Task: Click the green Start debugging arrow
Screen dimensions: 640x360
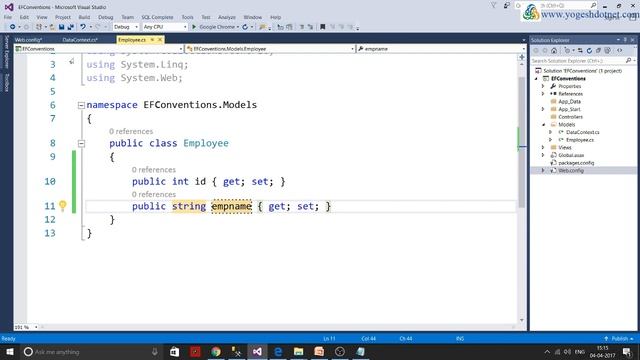Action: [x=194, y=27]
